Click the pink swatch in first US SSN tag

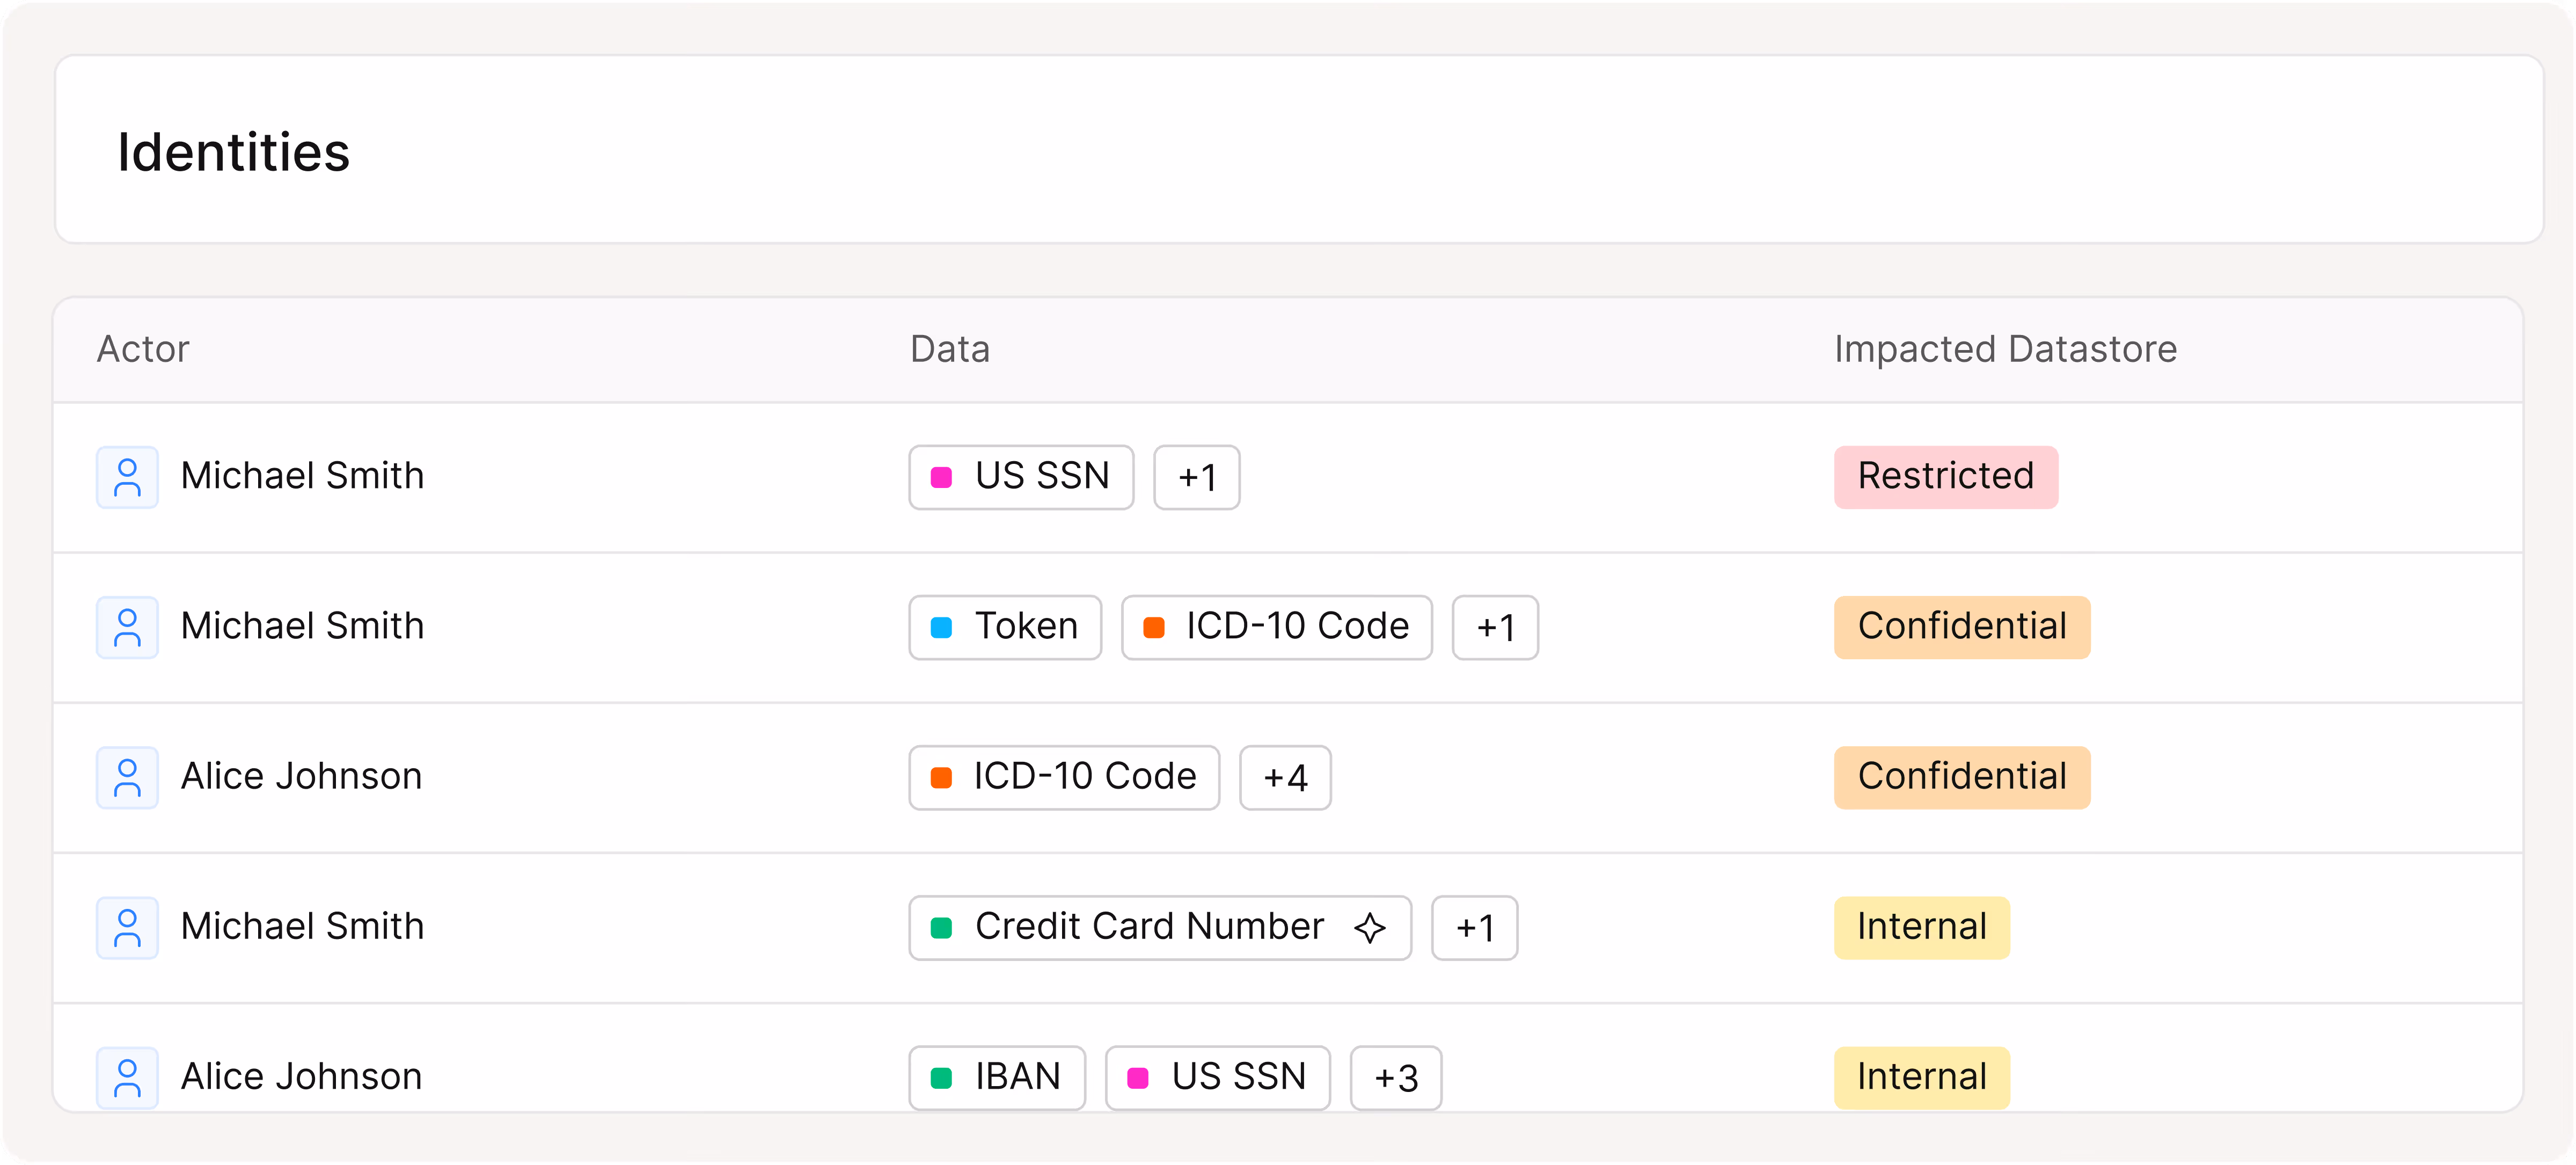[941, 477]
